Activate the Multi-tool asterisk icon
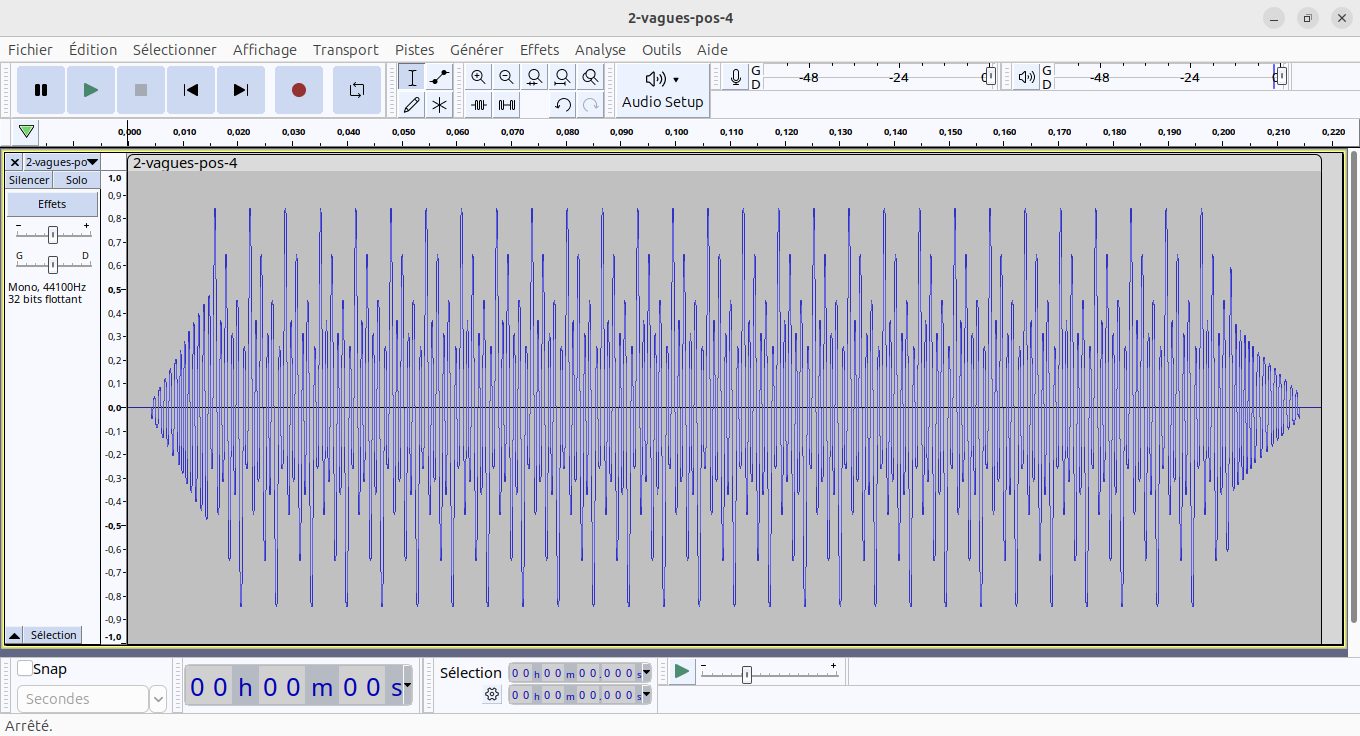 (439, 104)
